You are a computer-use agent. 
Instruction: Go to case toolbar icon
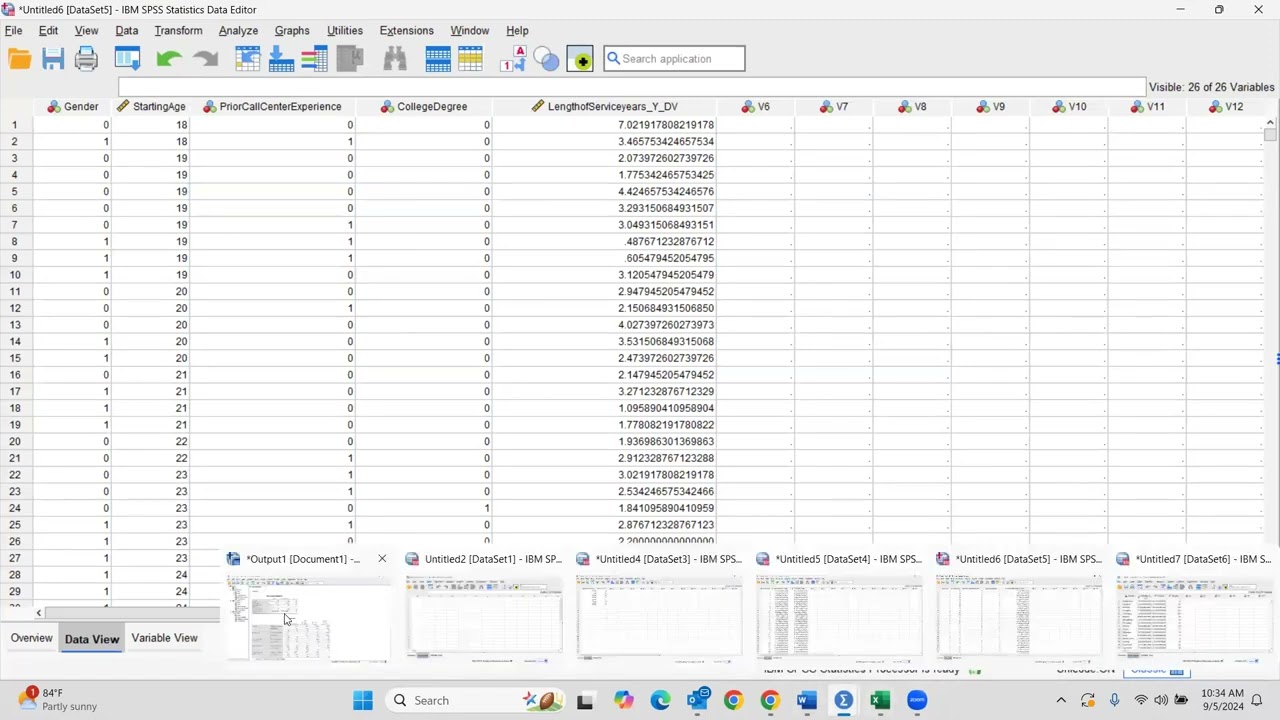[248, 59]
